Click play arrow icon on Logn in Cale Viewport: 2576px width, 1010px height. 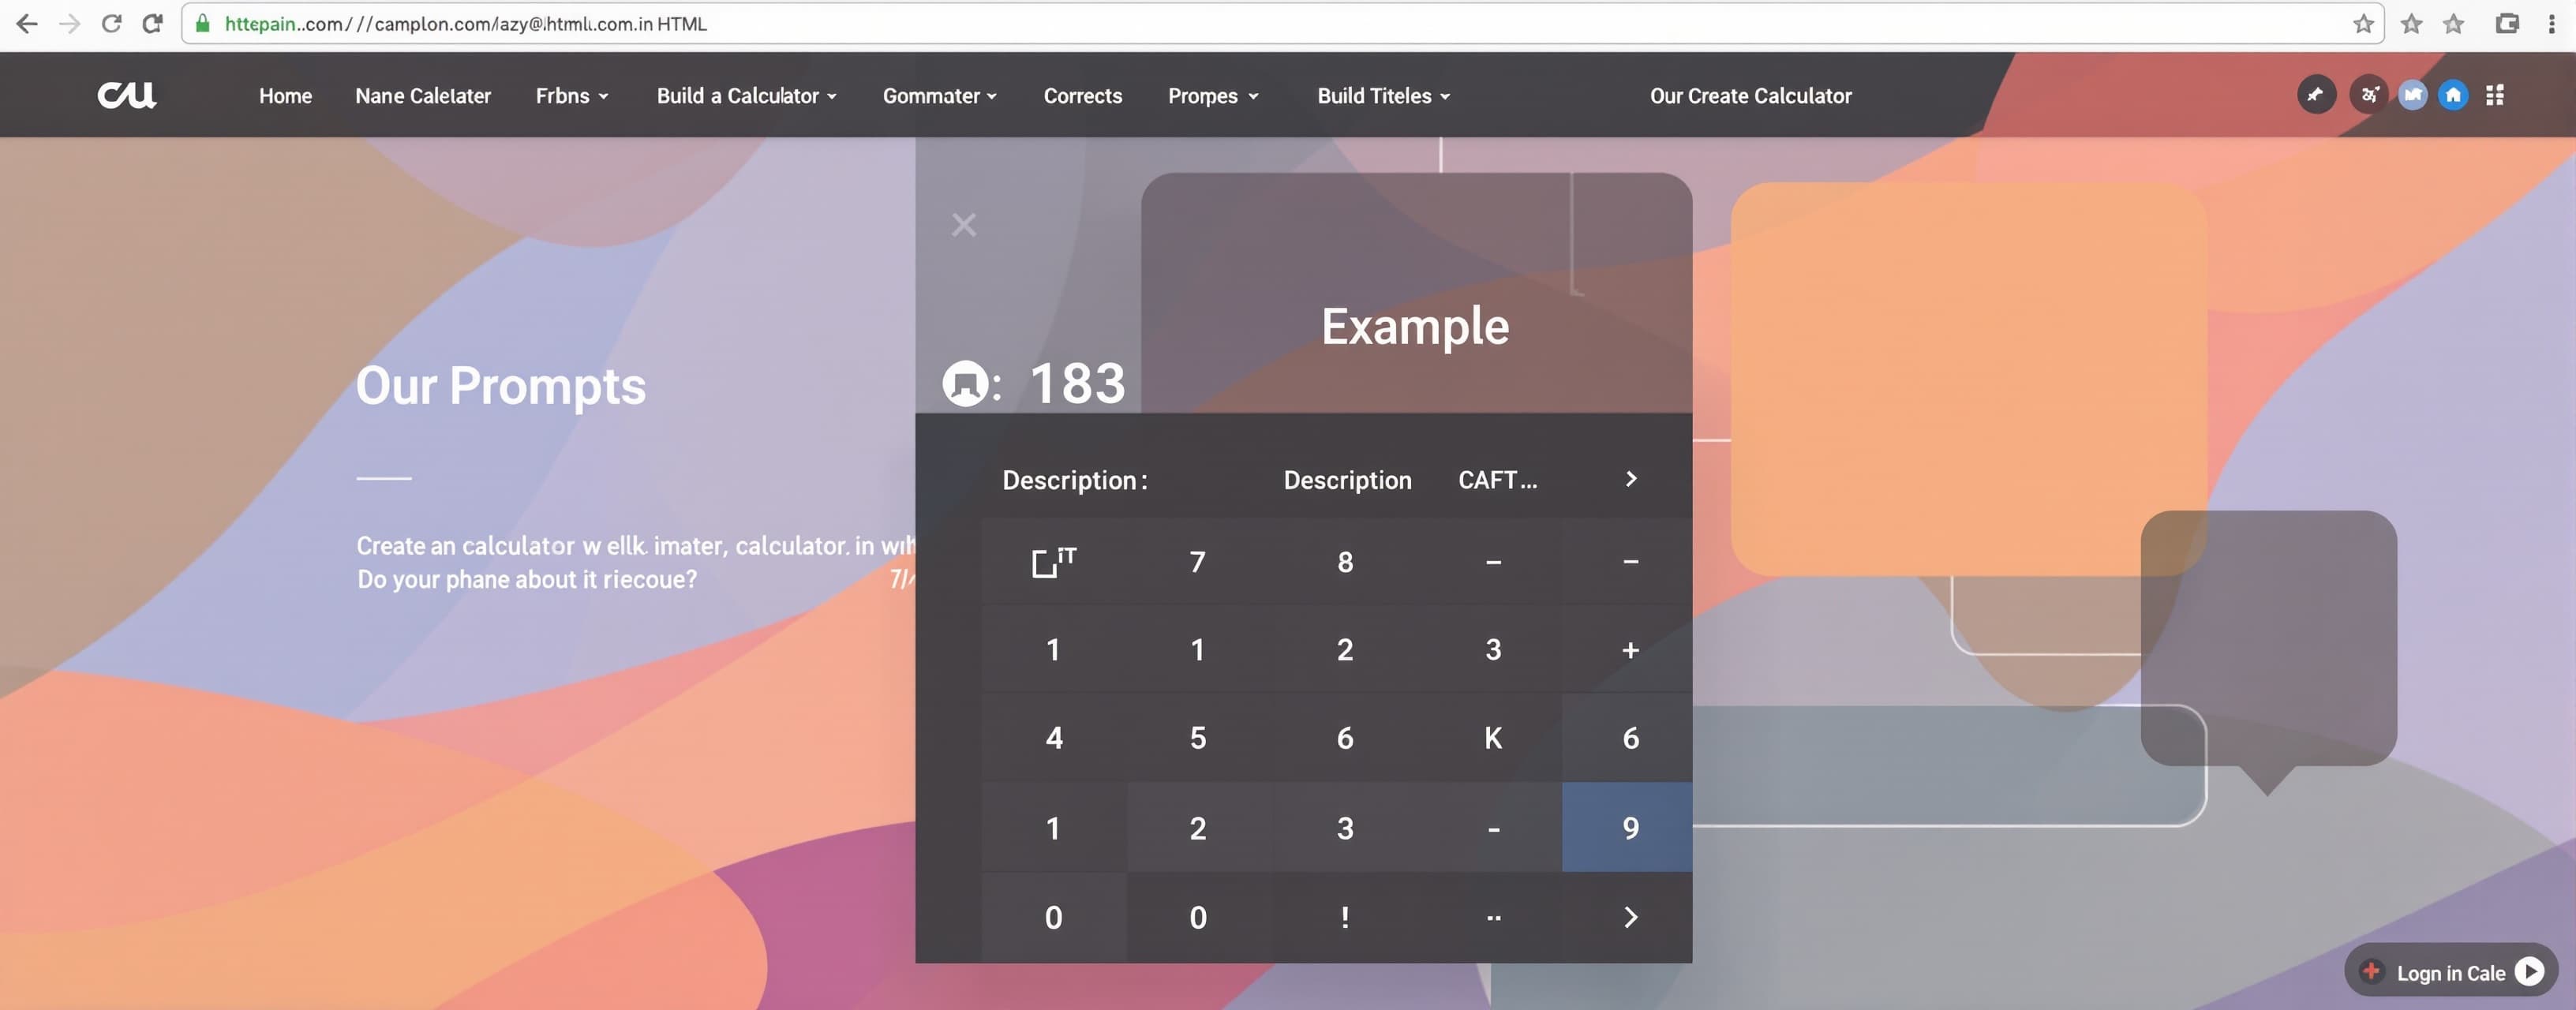tap(2529, 971)
